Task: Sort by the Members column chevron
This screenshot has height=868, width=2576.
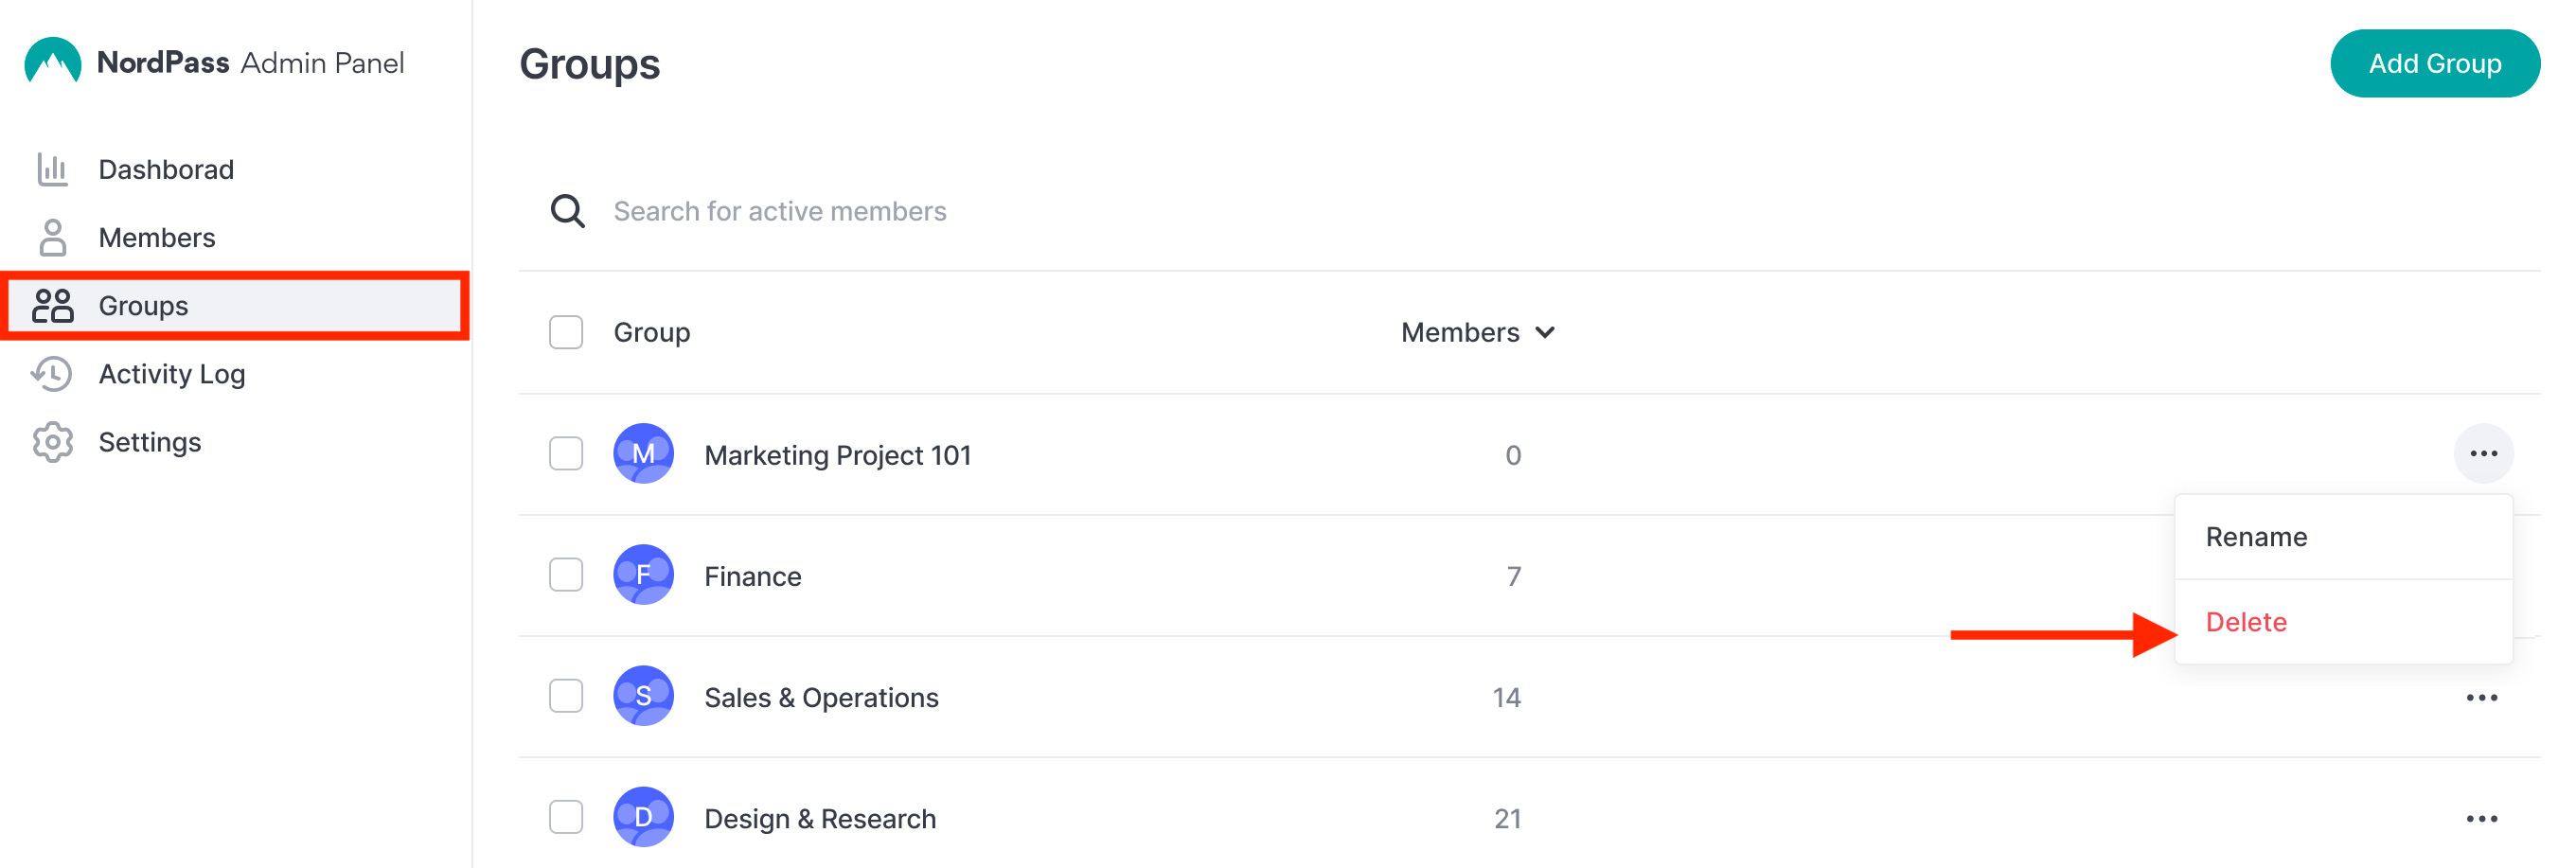Action: click(x=1545, y=333)
